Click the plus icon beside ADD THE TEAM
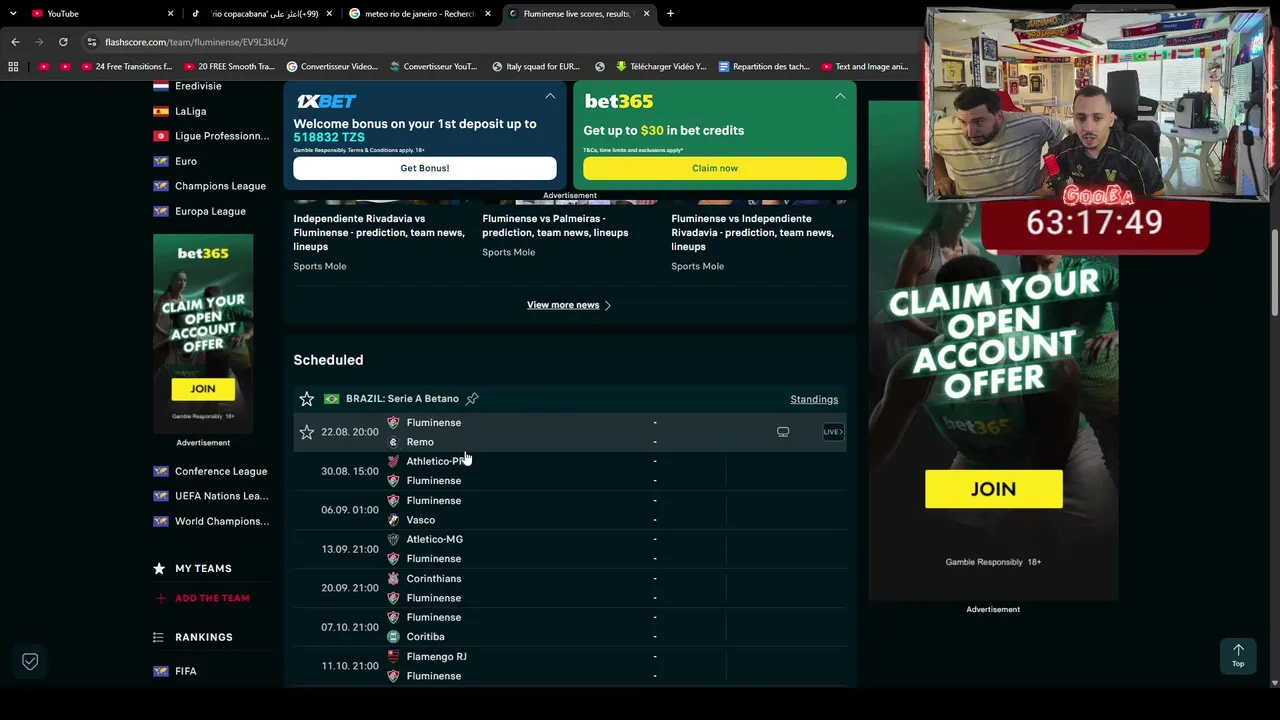The height and width of the screenshot is (720, 1280). click(160, 598)
